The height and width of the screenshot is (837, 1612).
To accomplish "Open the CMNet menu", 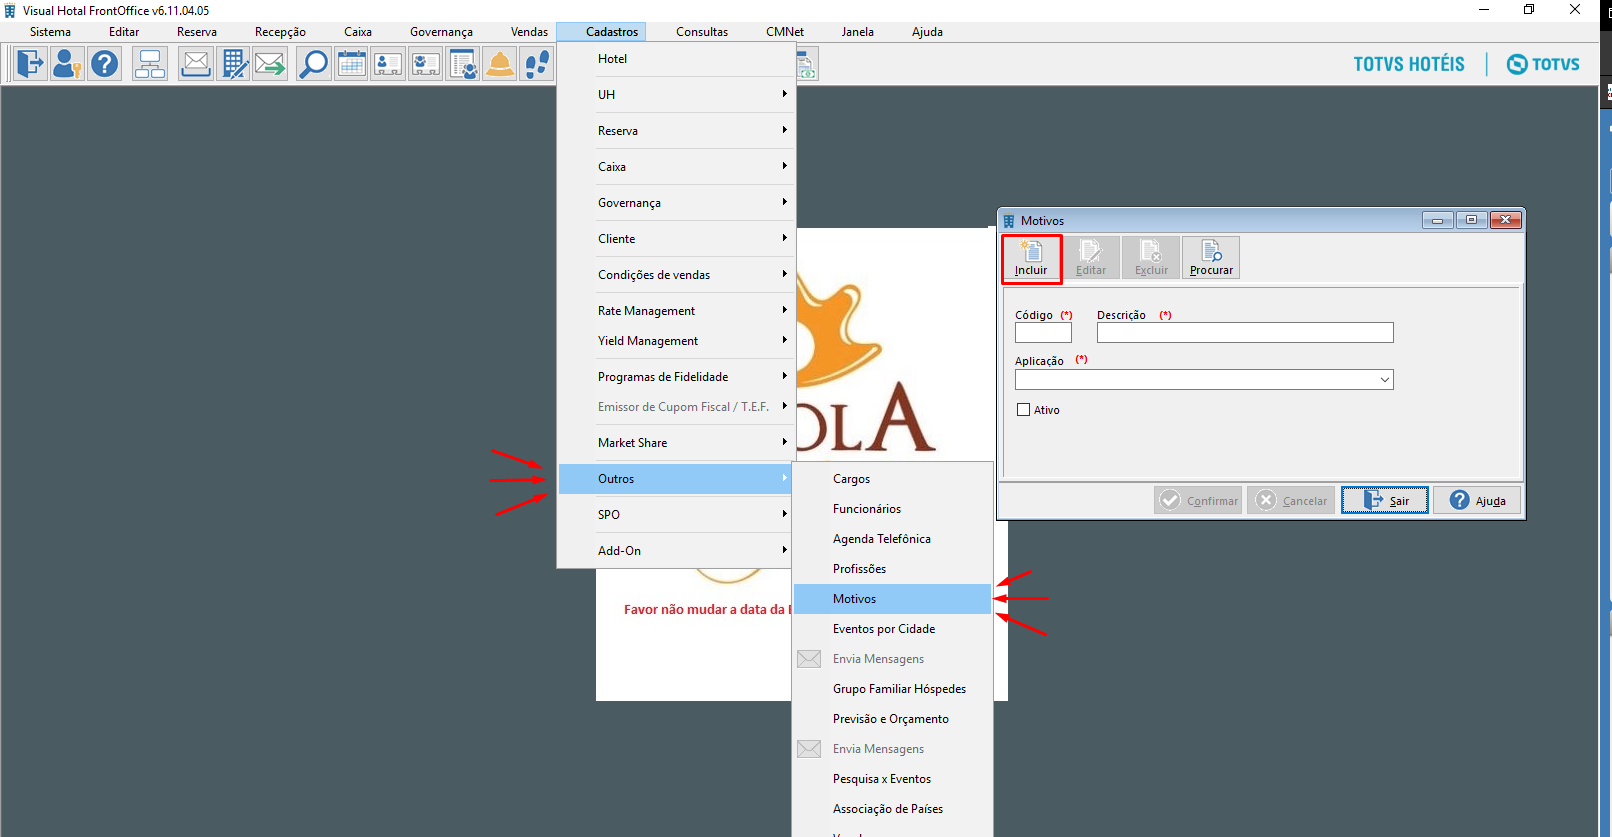I will 785,32.
